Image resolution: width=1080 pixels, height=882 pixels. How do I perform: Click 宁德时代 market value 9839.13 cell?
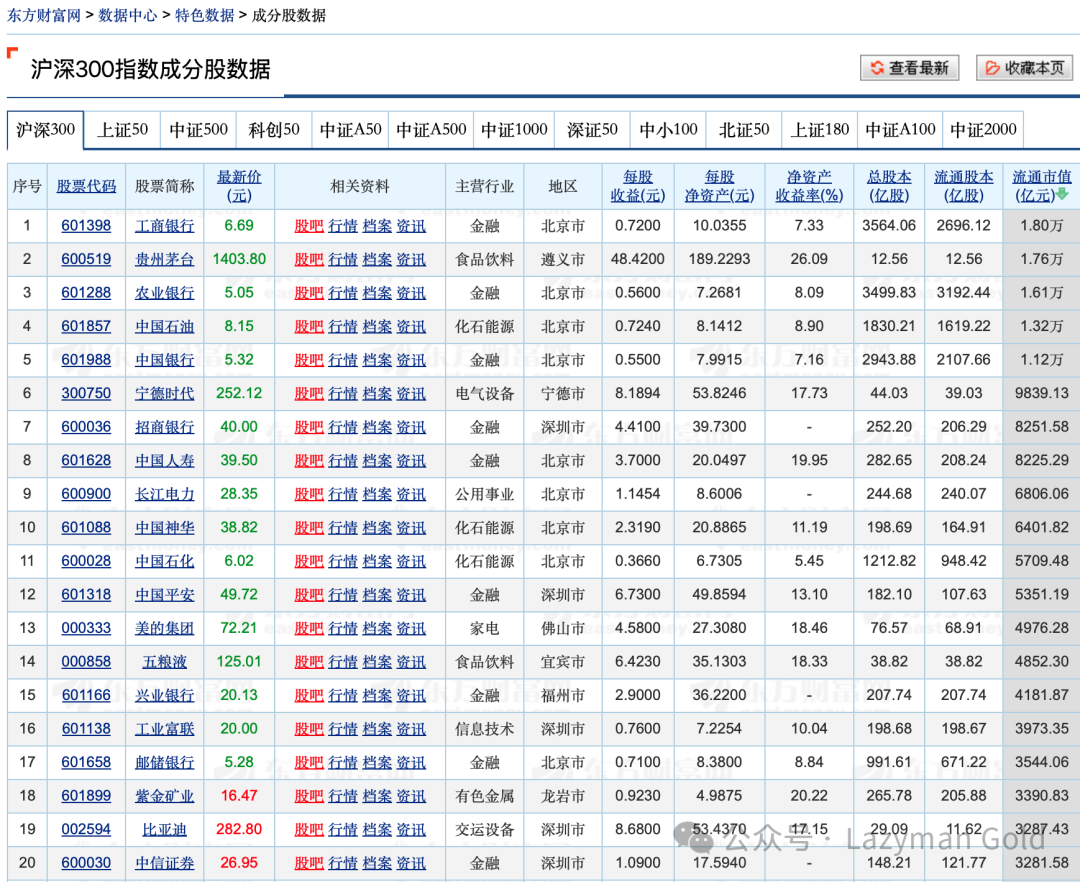1041,393
